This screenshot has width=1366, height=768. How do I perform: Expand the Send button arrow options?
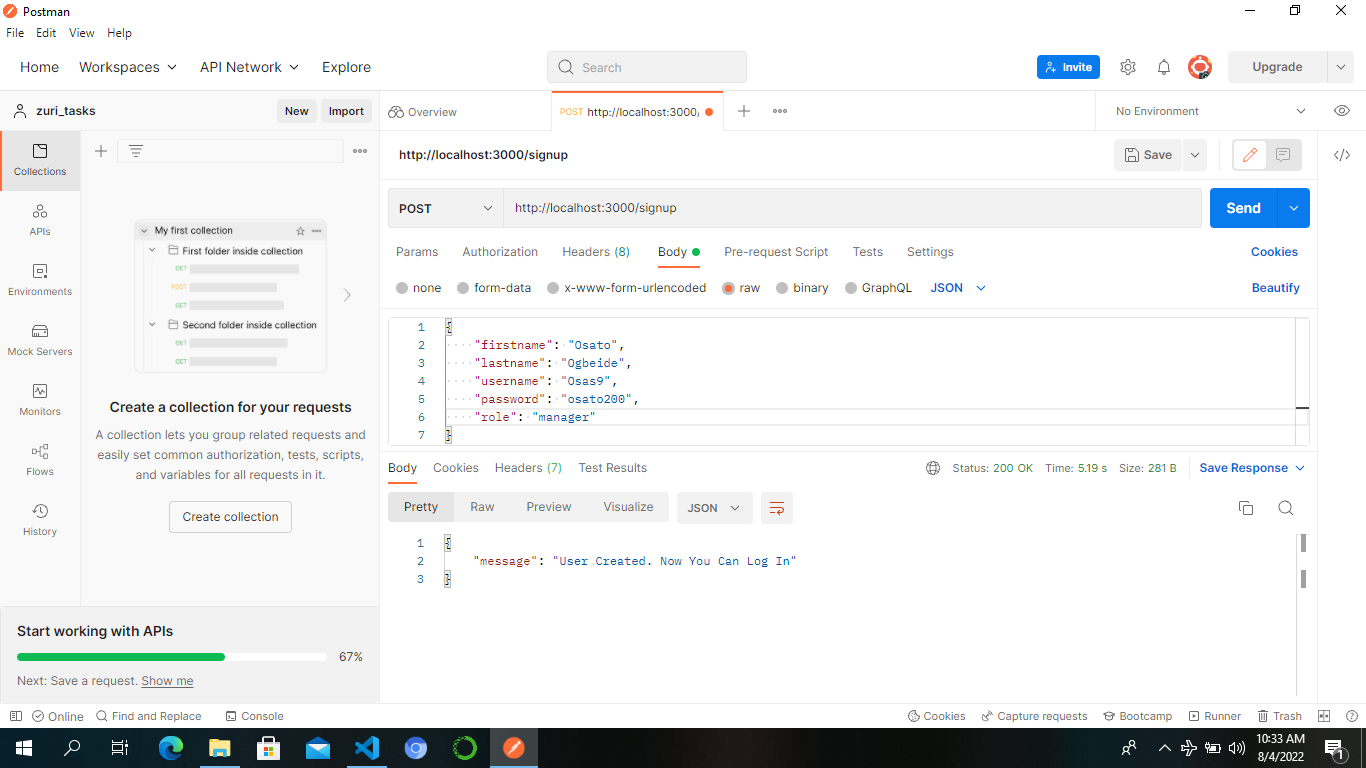[x=1294, y=208]
